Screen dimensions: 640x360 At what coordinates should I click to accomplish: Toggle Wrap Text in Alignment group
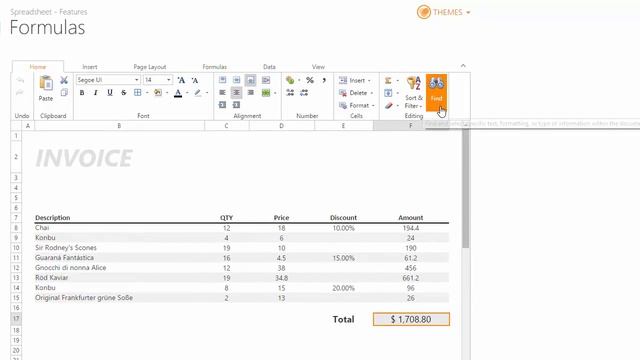266,80
